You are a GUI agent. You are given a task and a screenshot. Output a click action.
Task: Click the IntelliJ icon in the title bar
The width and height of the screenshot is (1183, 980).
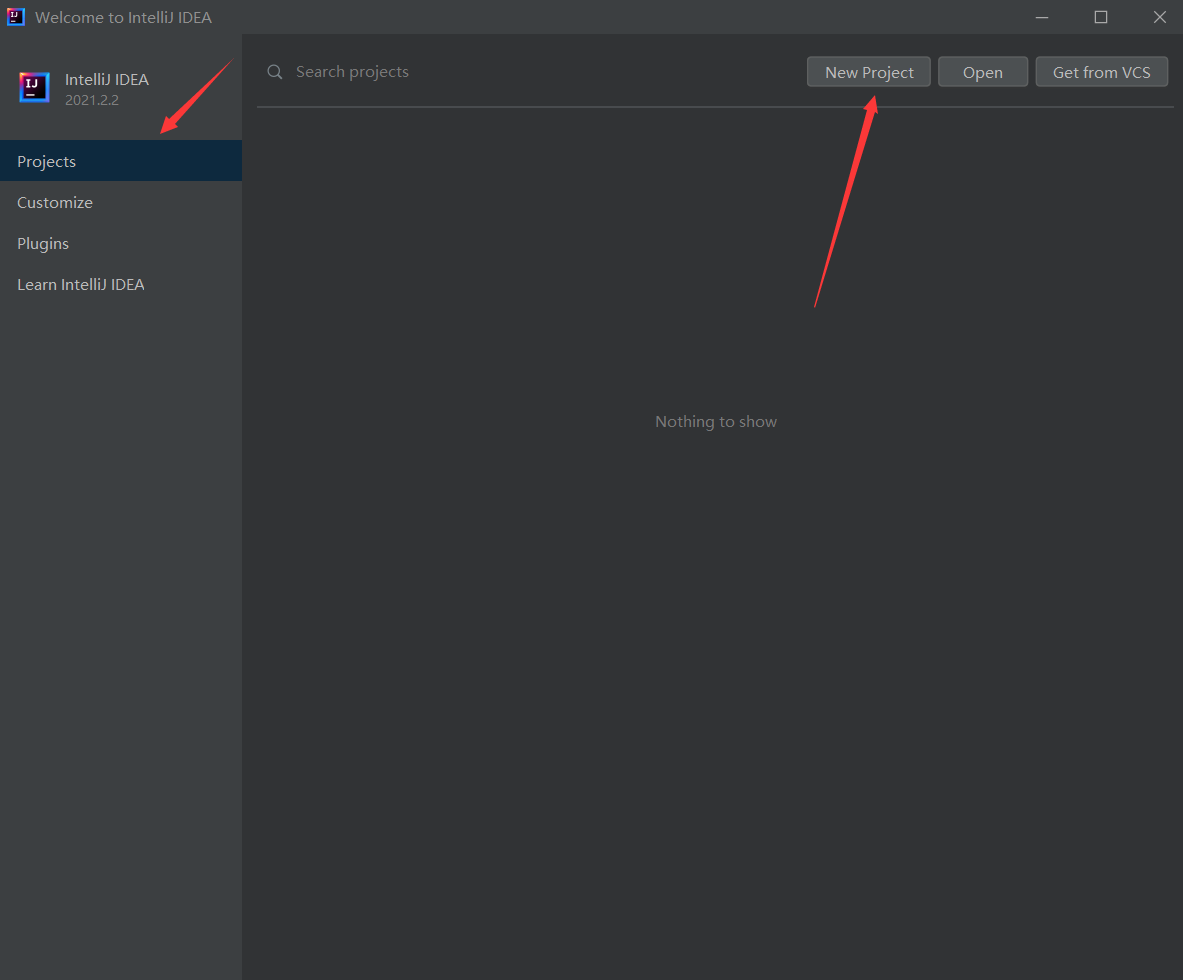(16, 17)
